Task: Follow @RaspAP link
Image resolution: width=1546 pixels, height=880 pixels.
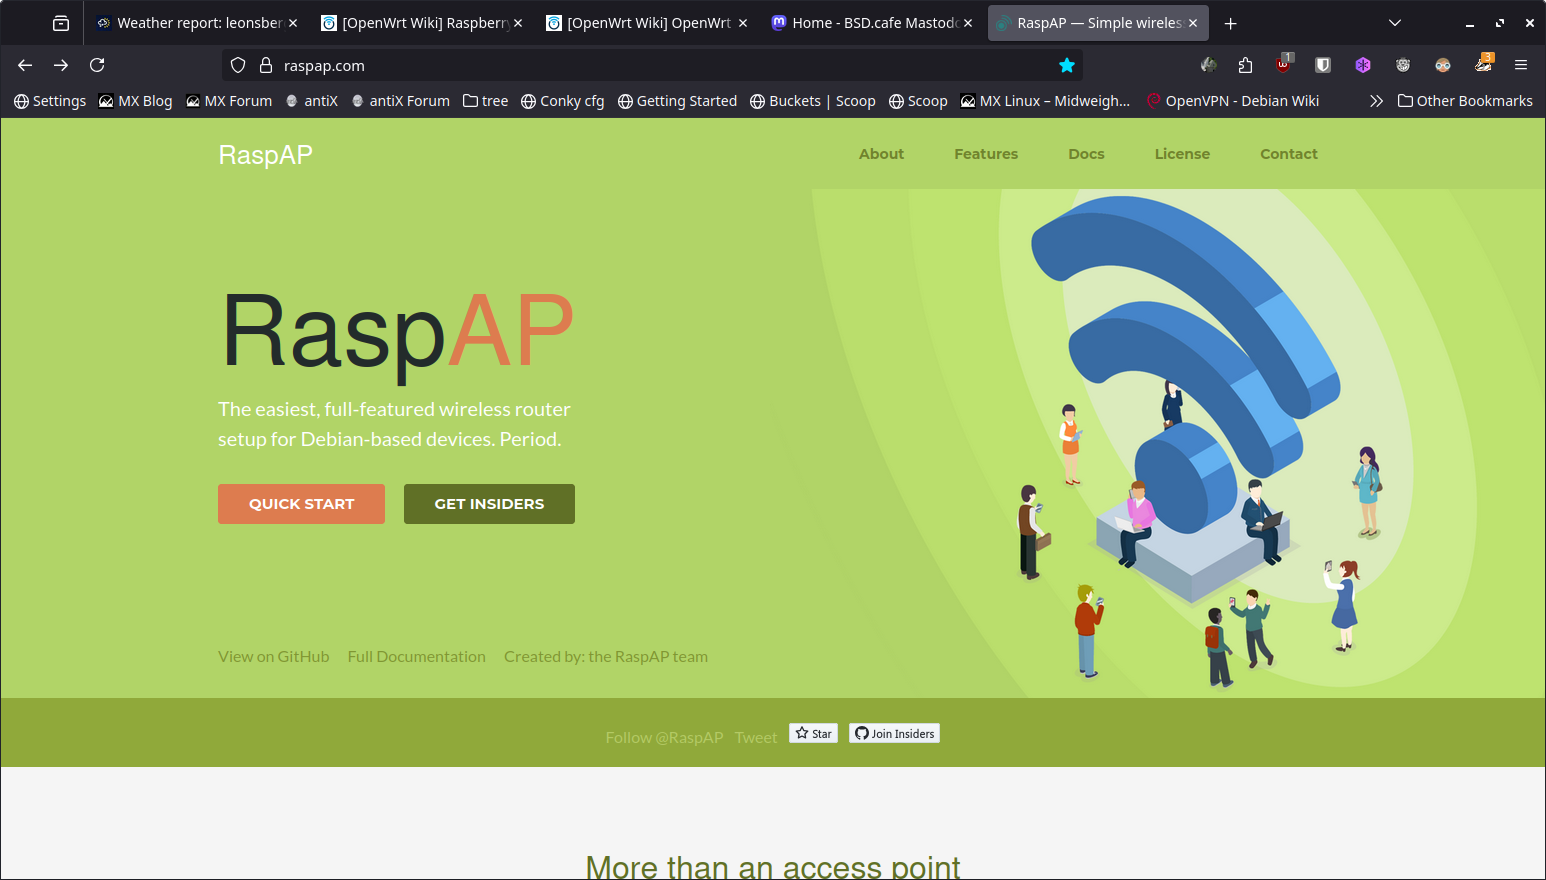Action: point(664,737)
